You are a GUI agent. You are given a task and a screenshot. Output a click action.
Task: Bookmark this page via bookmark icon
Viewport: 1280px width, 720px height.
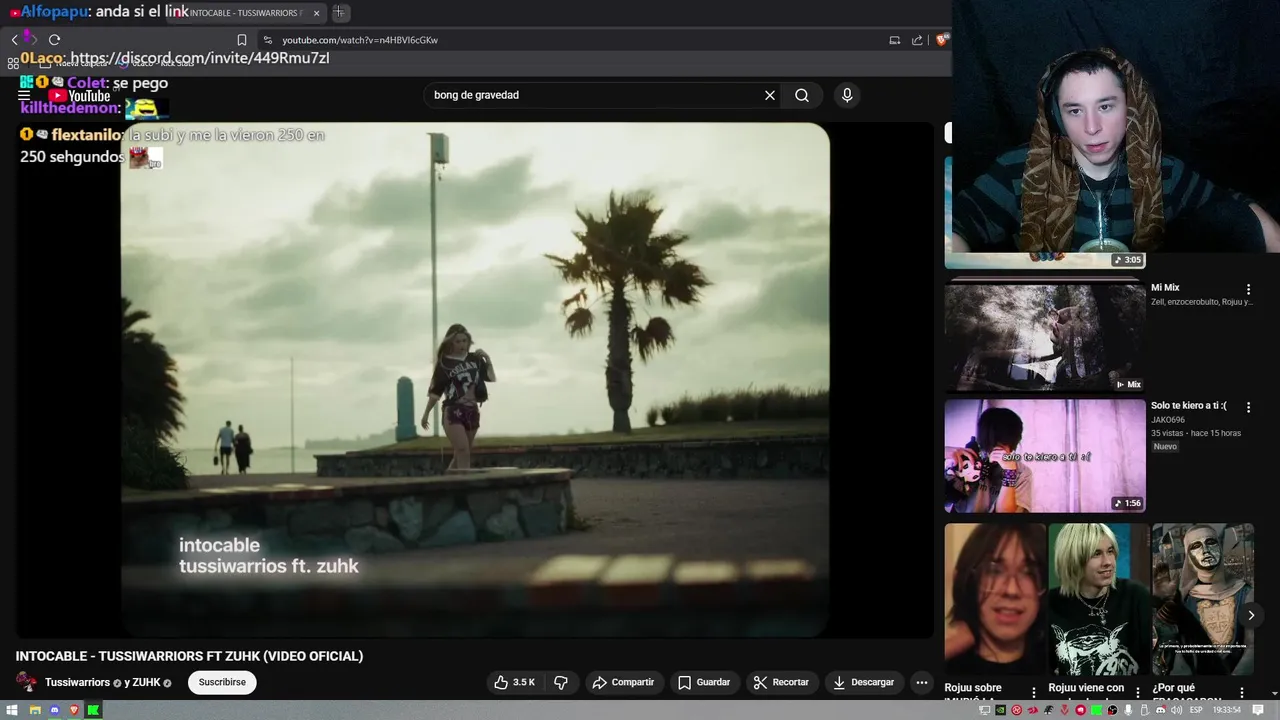pos(241,40)
